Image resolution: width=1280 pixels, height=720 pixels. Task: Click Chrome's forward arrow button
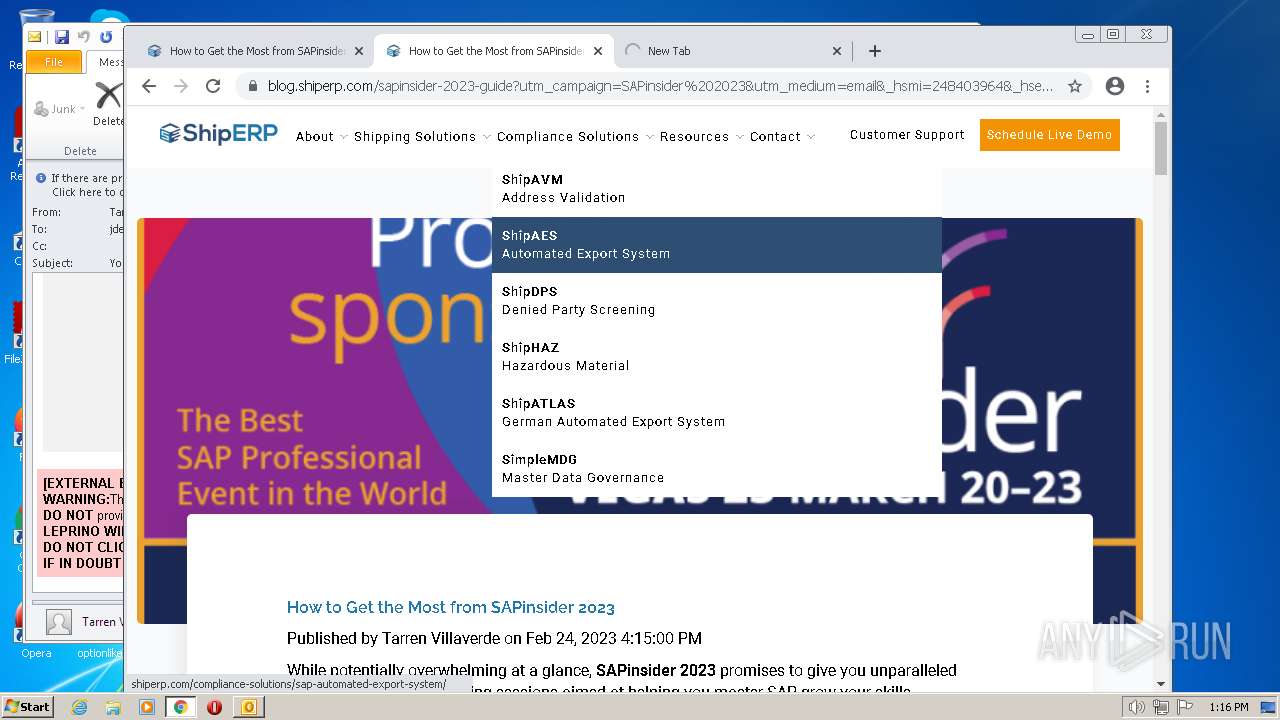pyautogui.click(x=181, y=86)
